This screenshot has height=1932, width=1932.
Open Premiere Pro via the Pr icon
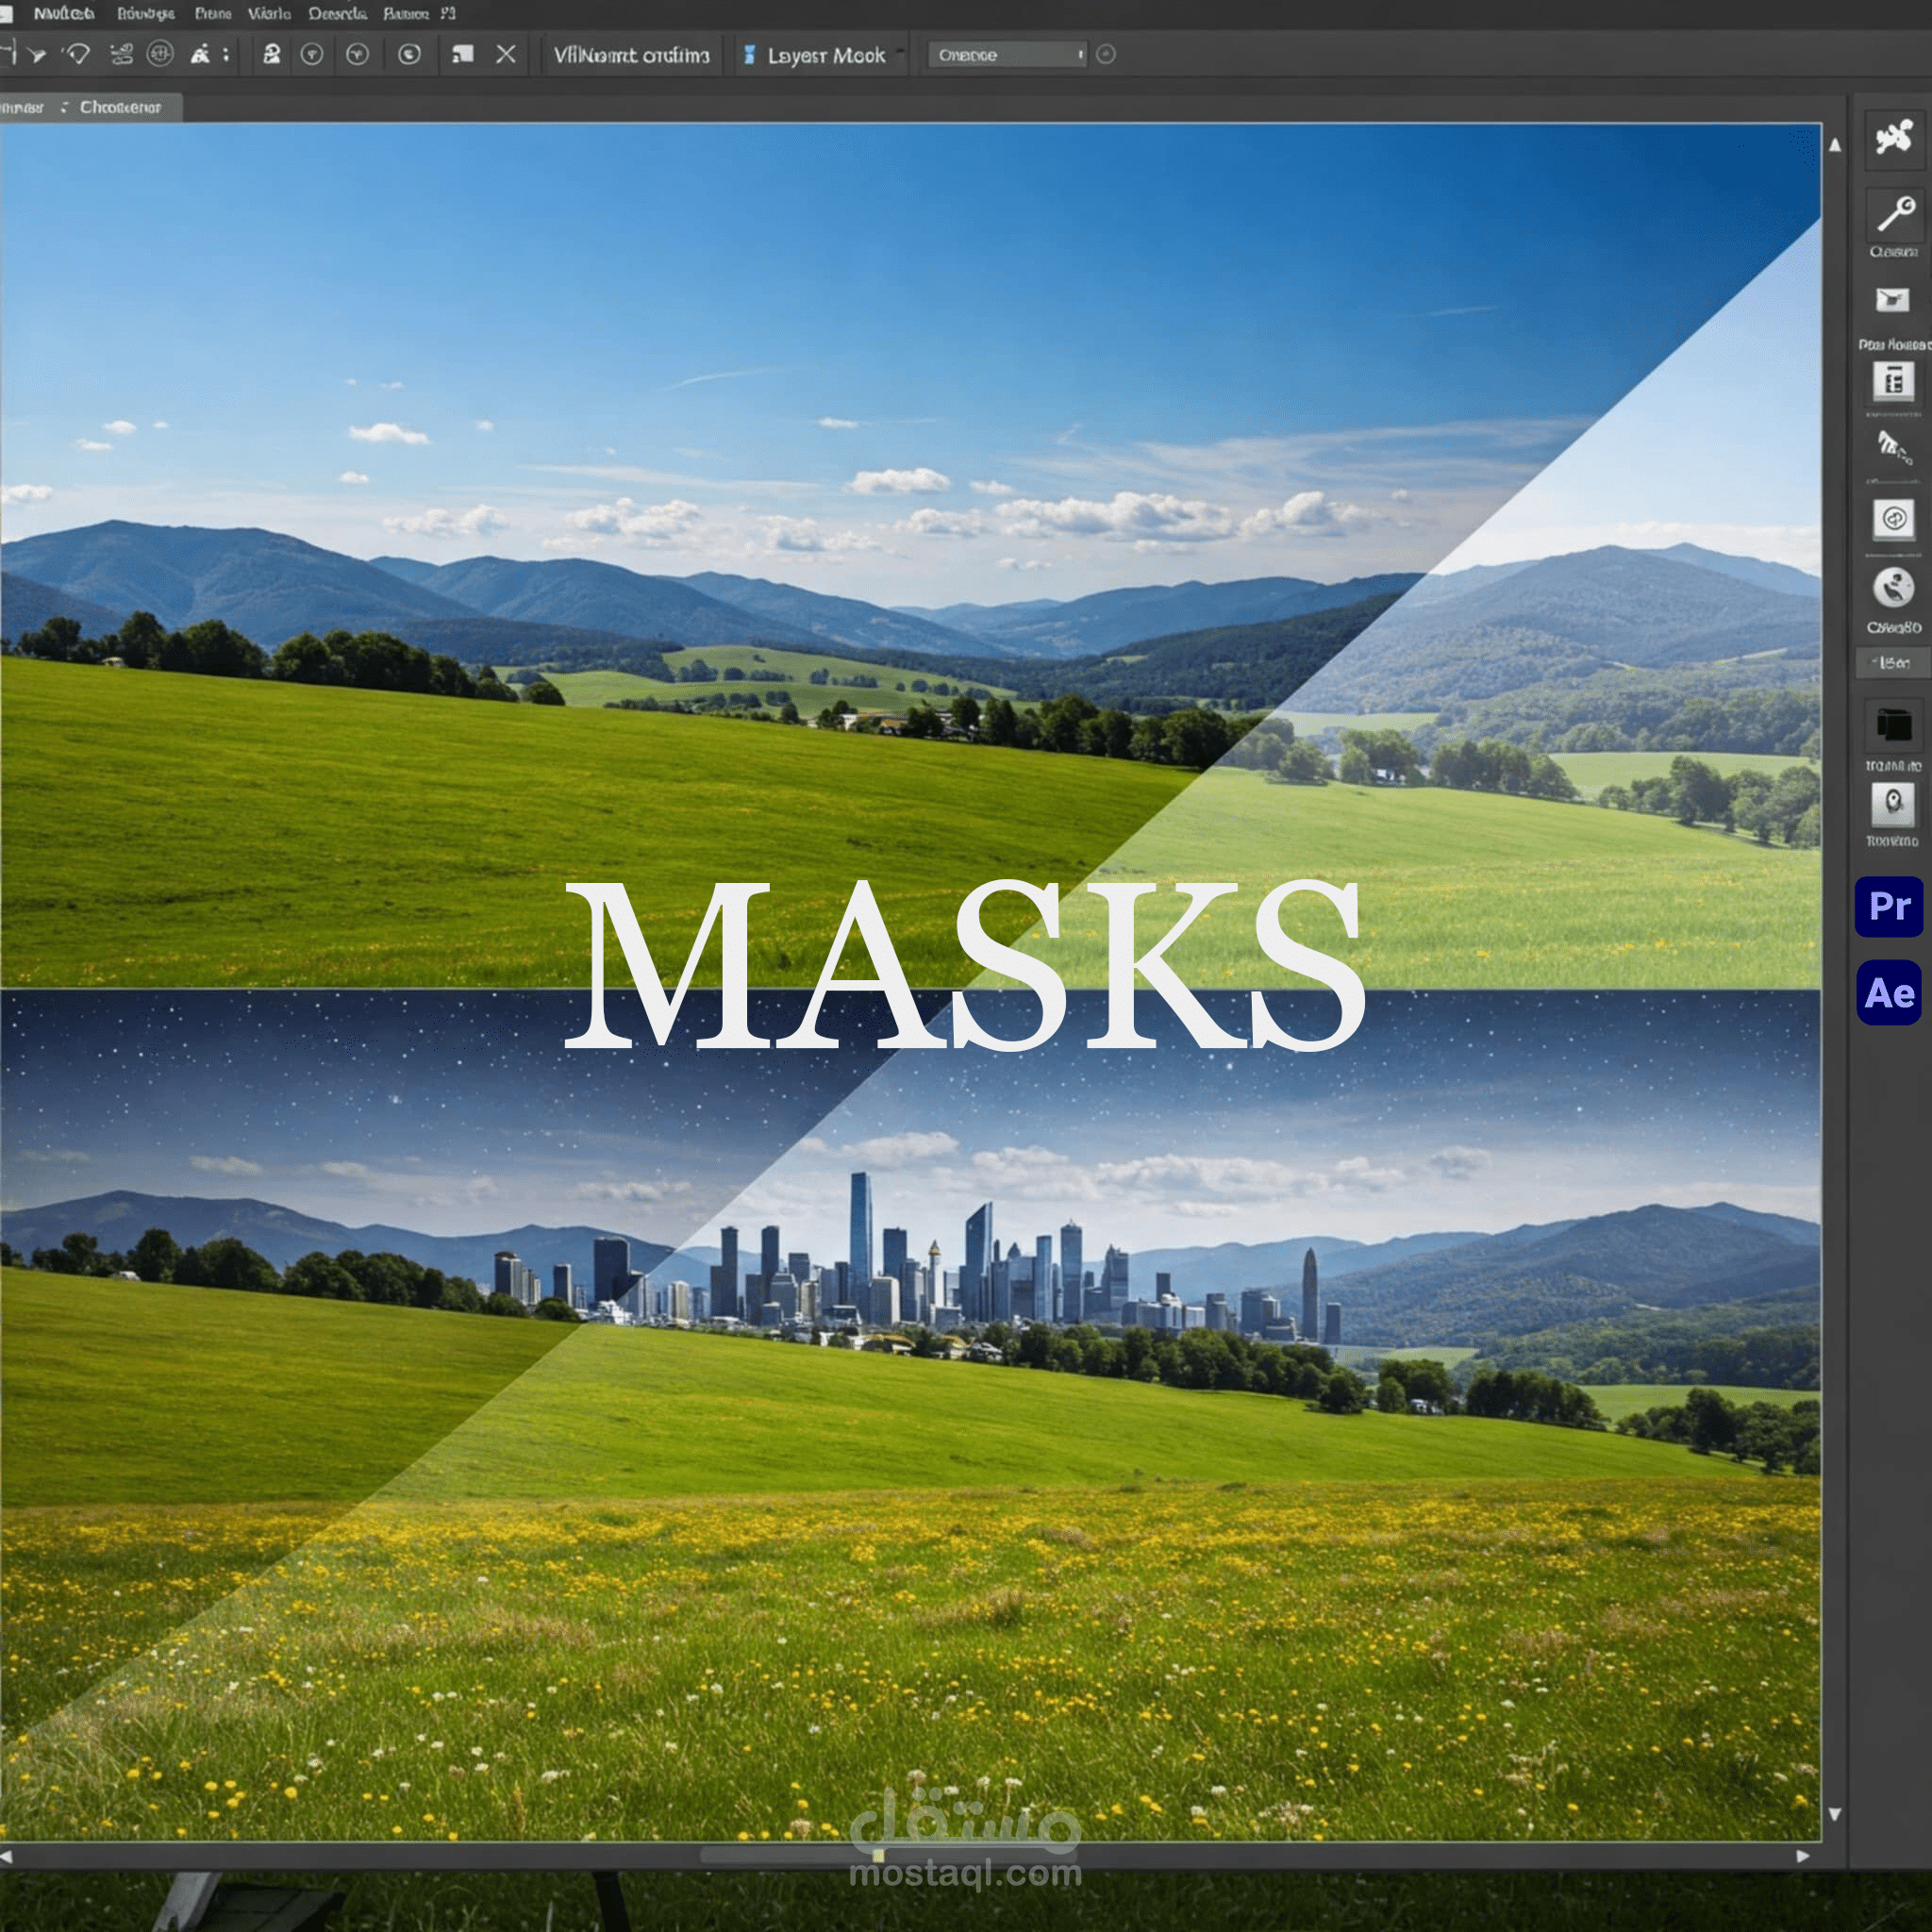click(x=1889, y=906)
